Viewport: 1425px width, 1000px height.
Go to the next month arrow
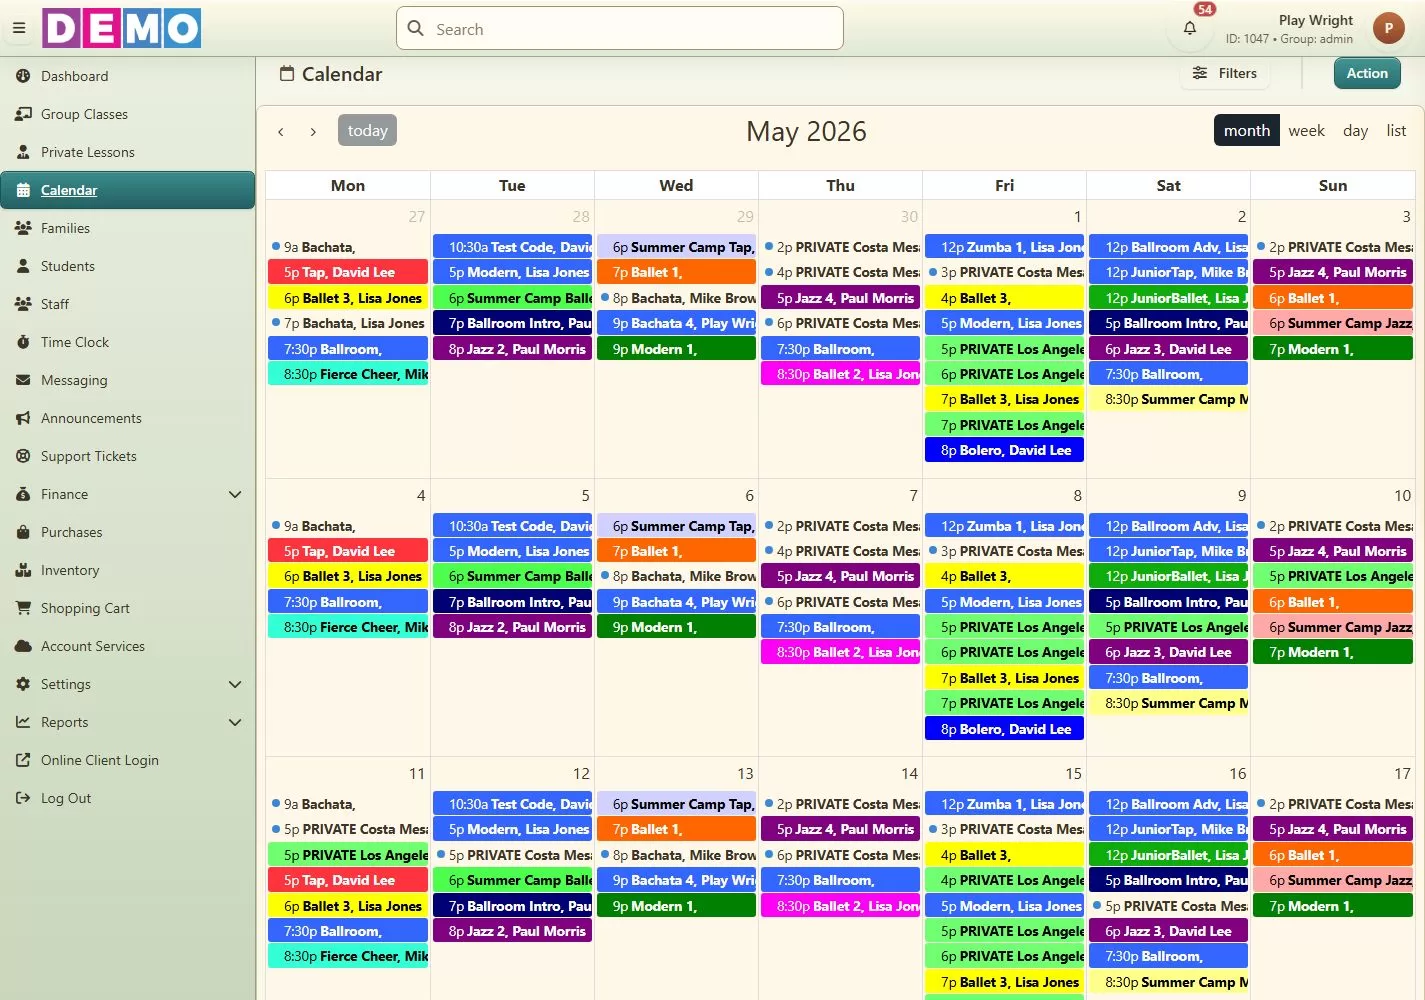click(313, 131)
